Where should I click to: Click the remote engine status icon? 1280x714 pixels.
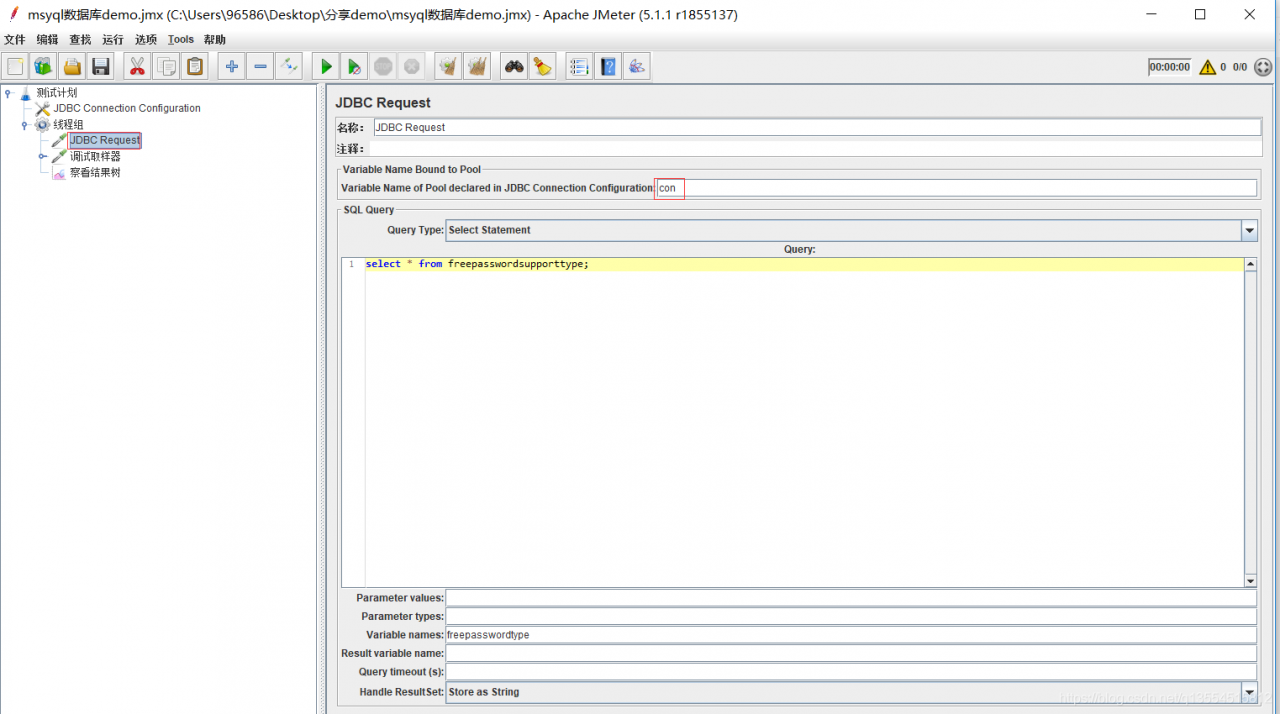1263,67
